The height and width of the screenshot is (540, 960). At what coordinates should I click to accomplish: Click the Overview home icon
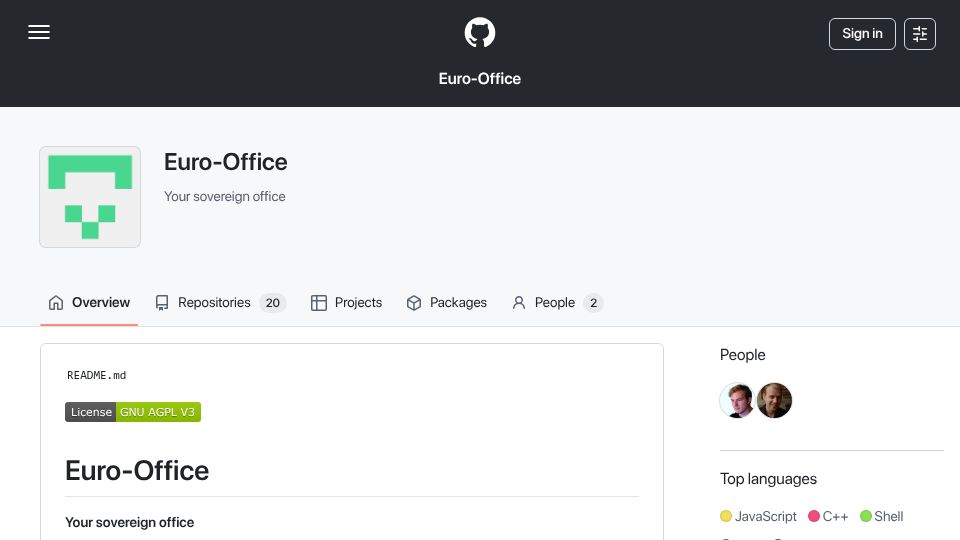[x=56, y=302]
